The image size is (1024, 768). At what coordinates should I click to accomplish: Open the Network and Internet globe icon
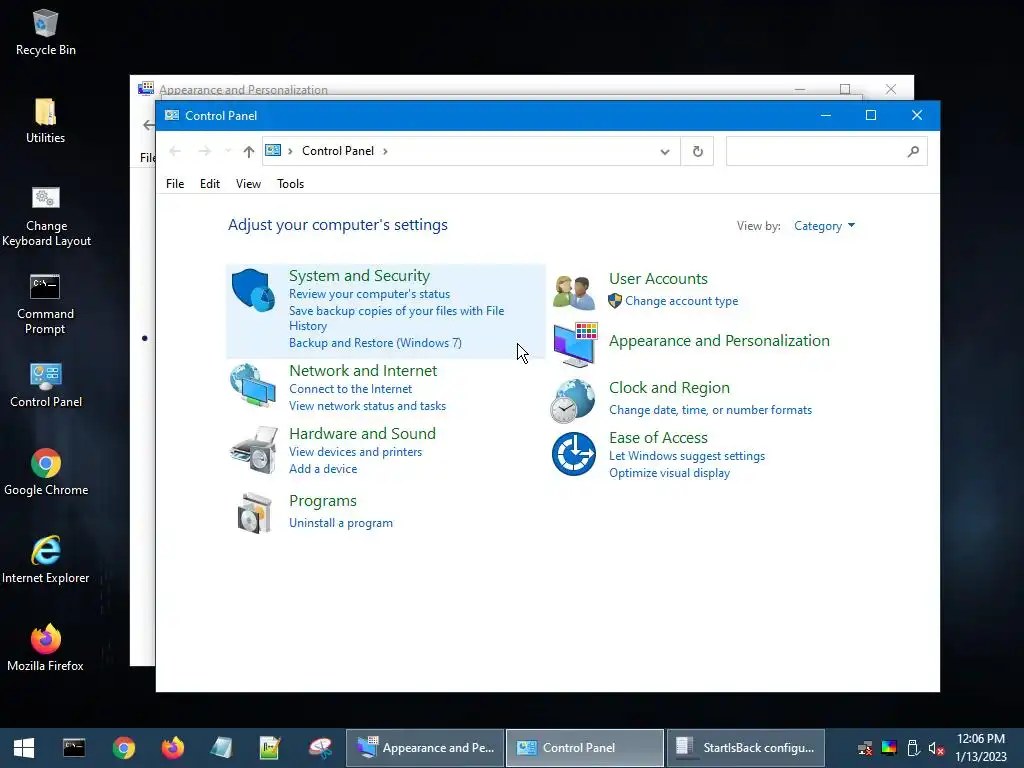pyautogui.click(x=253, y=386)
